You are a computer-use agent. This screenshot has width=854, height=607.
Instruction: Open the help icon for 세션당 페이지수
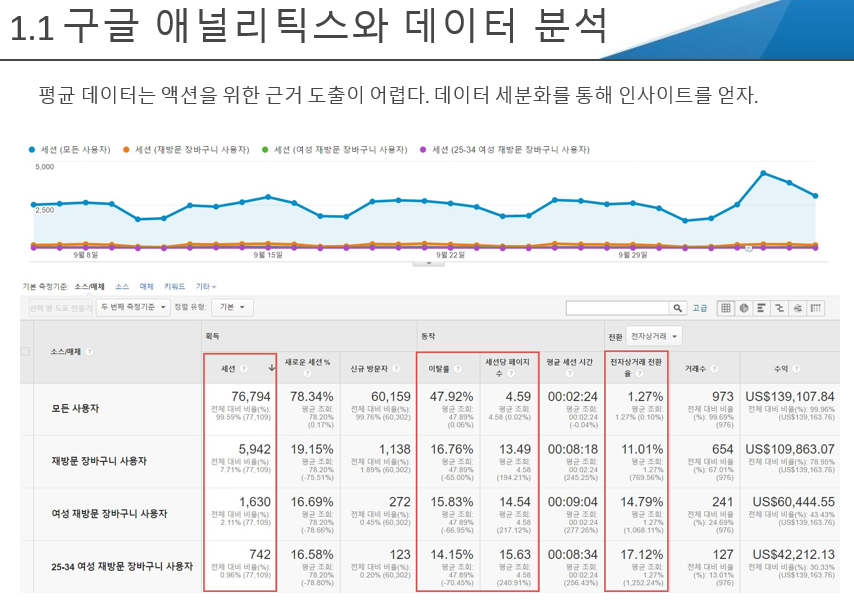(x=511, y=373)
